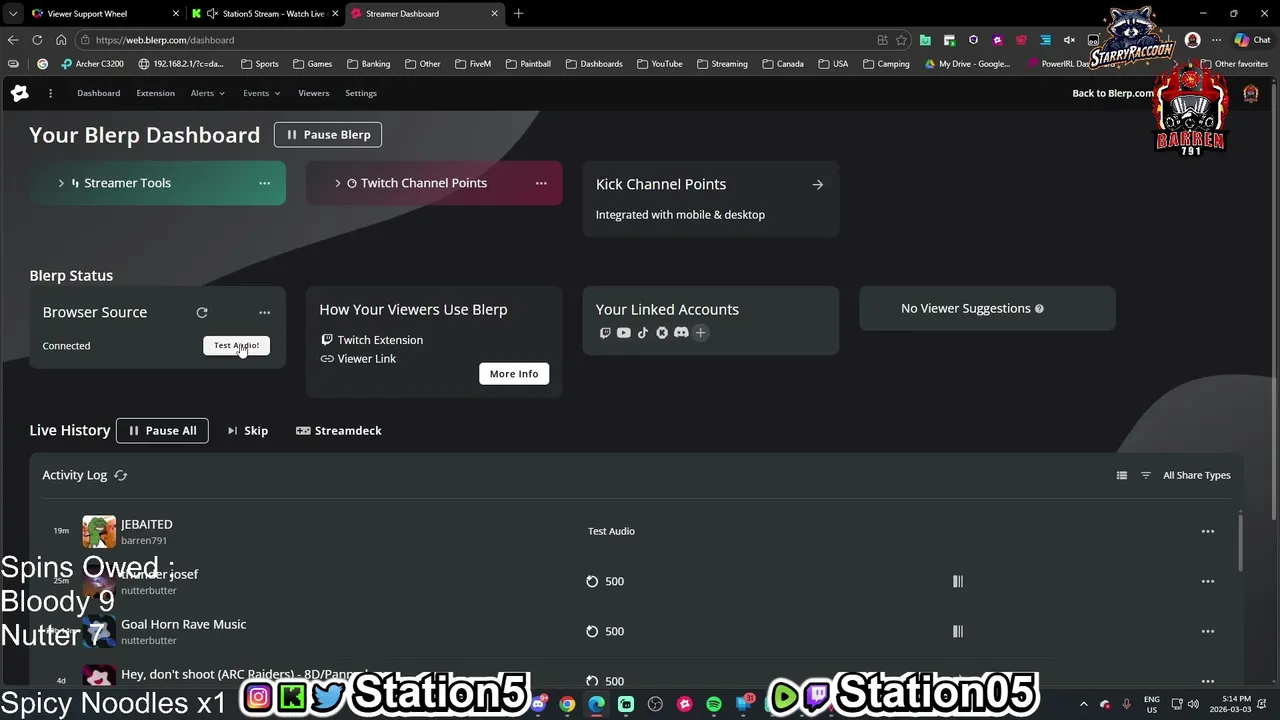This screenshot has height=720, width=1280.
Task: Click the Twitch Extension entry
Action: point(372,340)
